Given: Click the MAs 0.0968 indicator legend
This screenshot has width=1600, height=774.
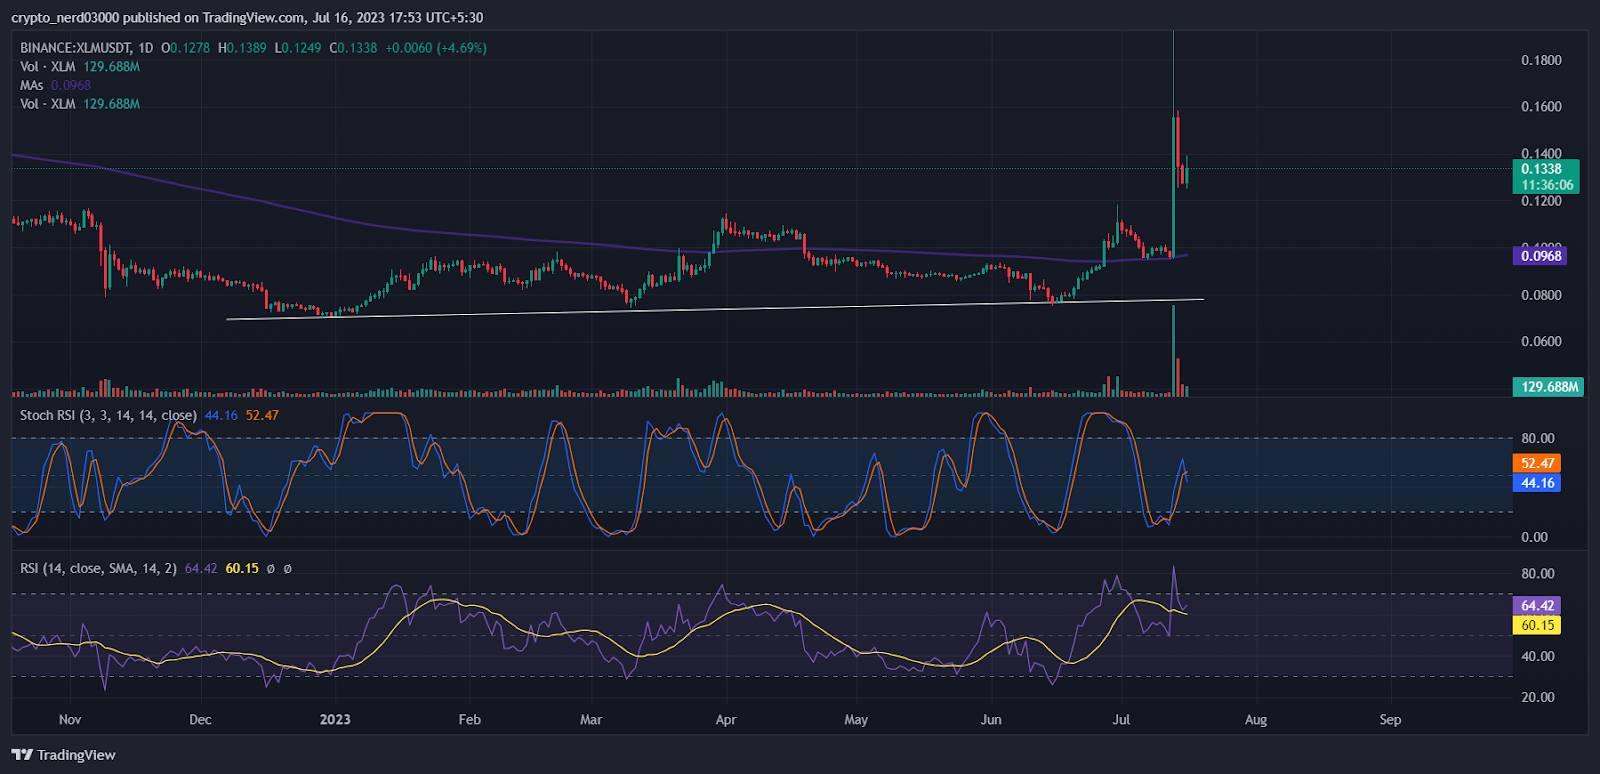Looking at the screenshot, I should coord(55,85).
